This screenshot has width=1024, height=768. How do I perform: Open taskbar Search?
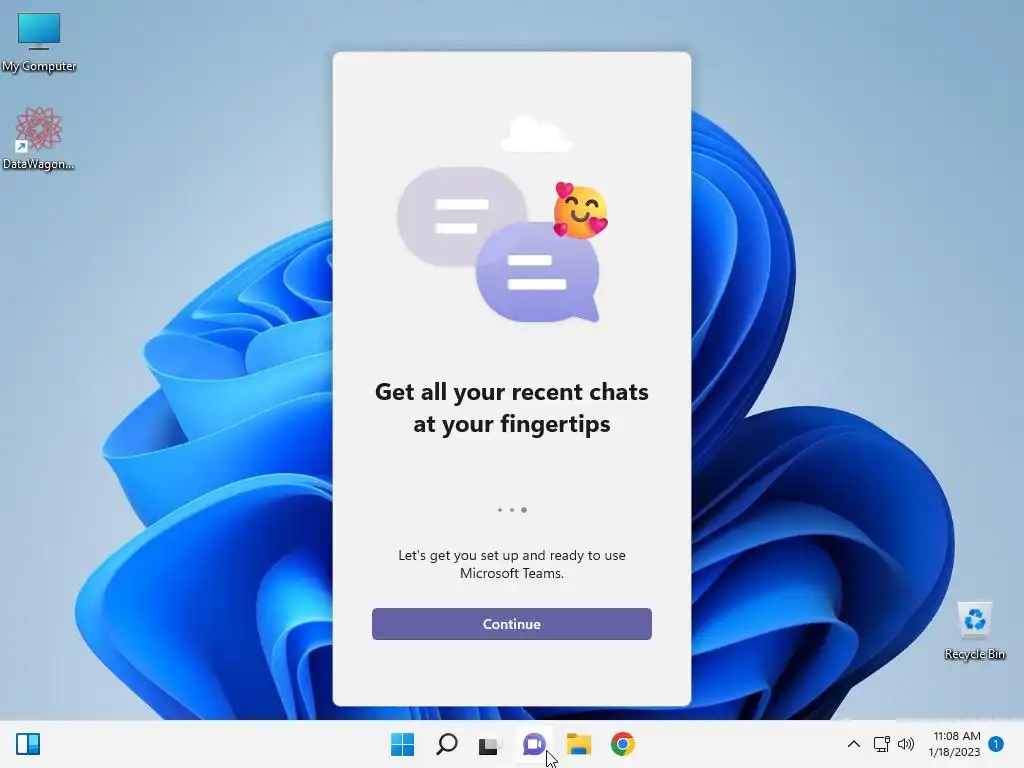tap(447, 744)
